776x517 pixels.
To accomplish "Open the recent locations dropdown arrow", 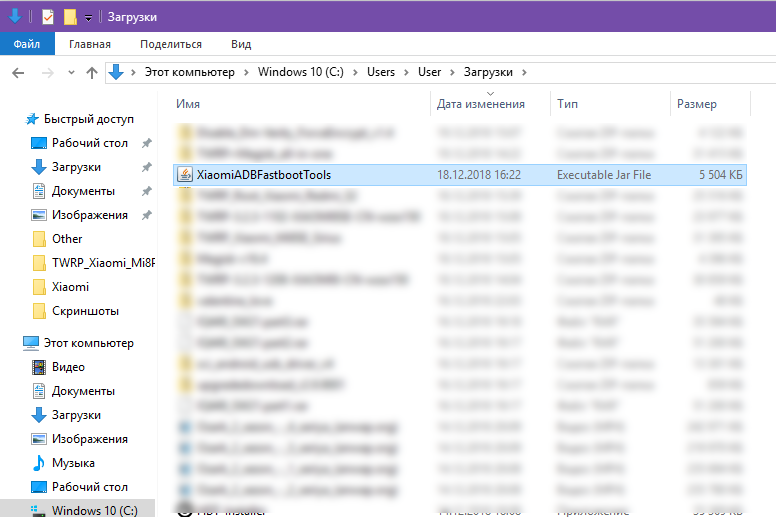I will [x=69, y=73].
